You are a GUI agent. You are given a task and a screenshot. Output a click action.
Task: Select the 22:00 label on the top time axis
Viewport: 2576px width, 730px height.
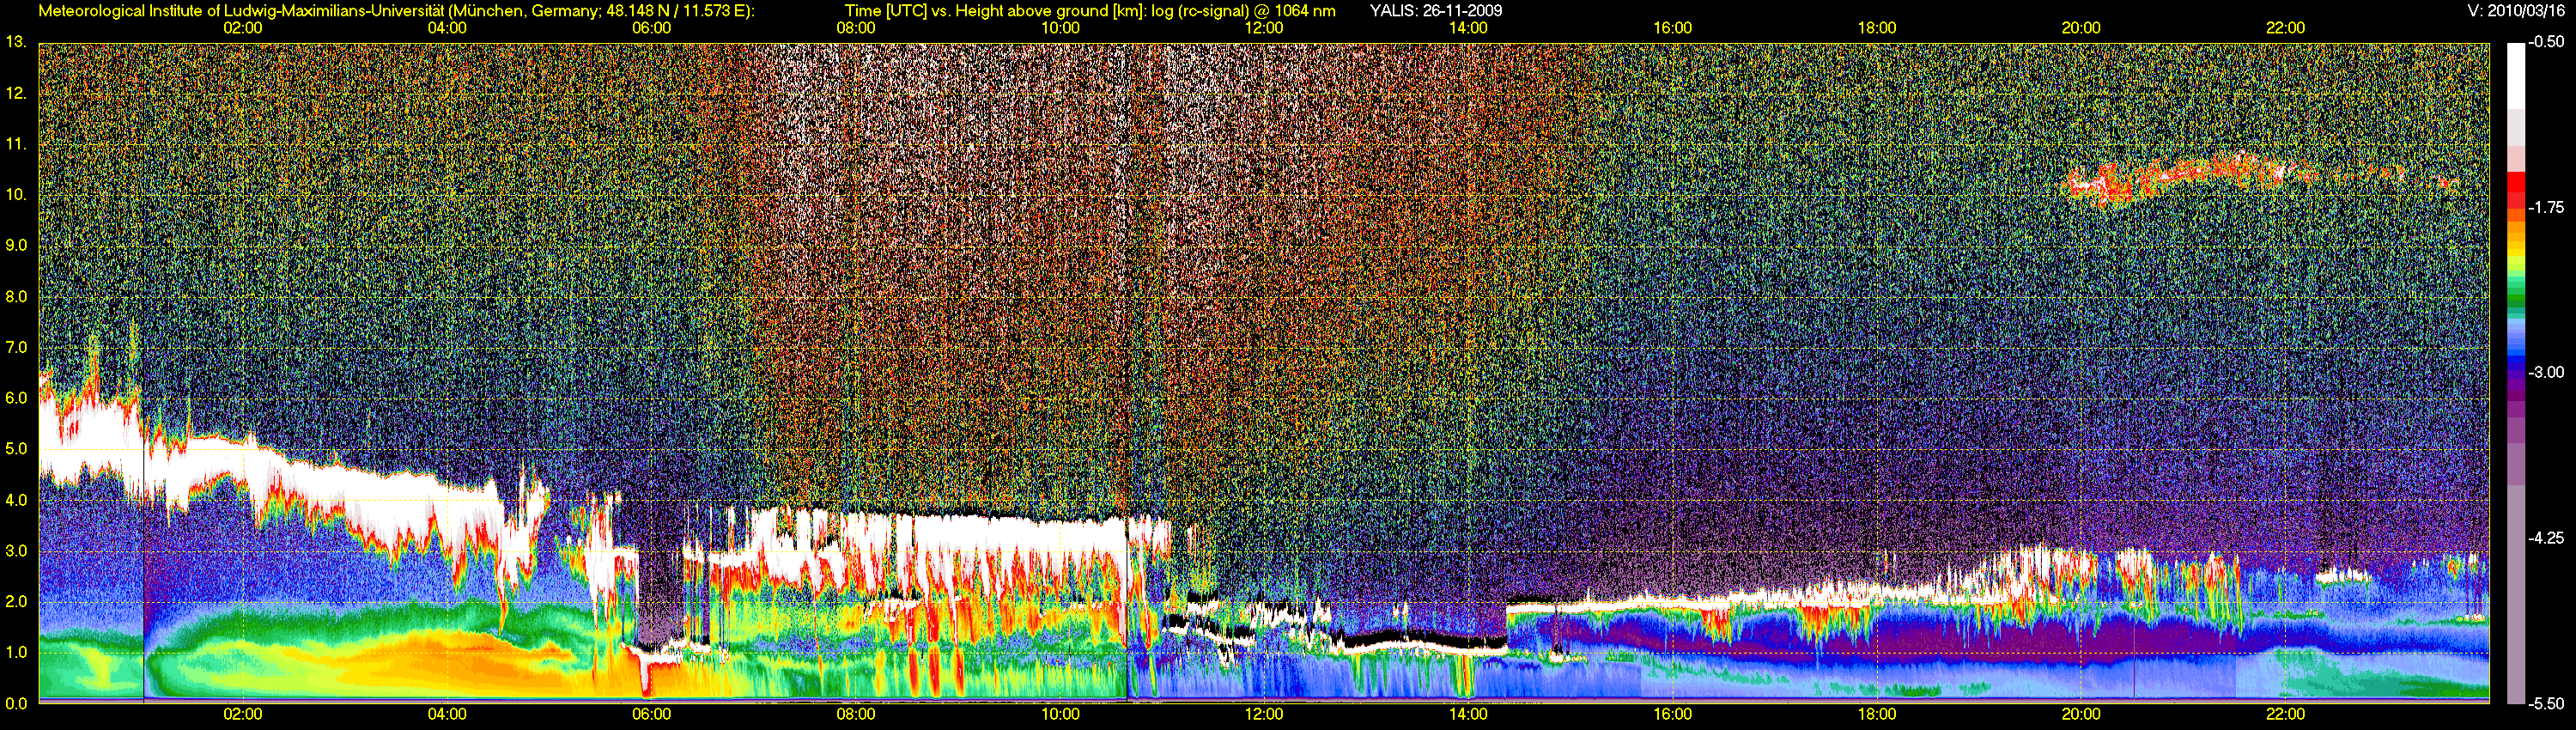pyautogui.click(x=2285, y=28)
